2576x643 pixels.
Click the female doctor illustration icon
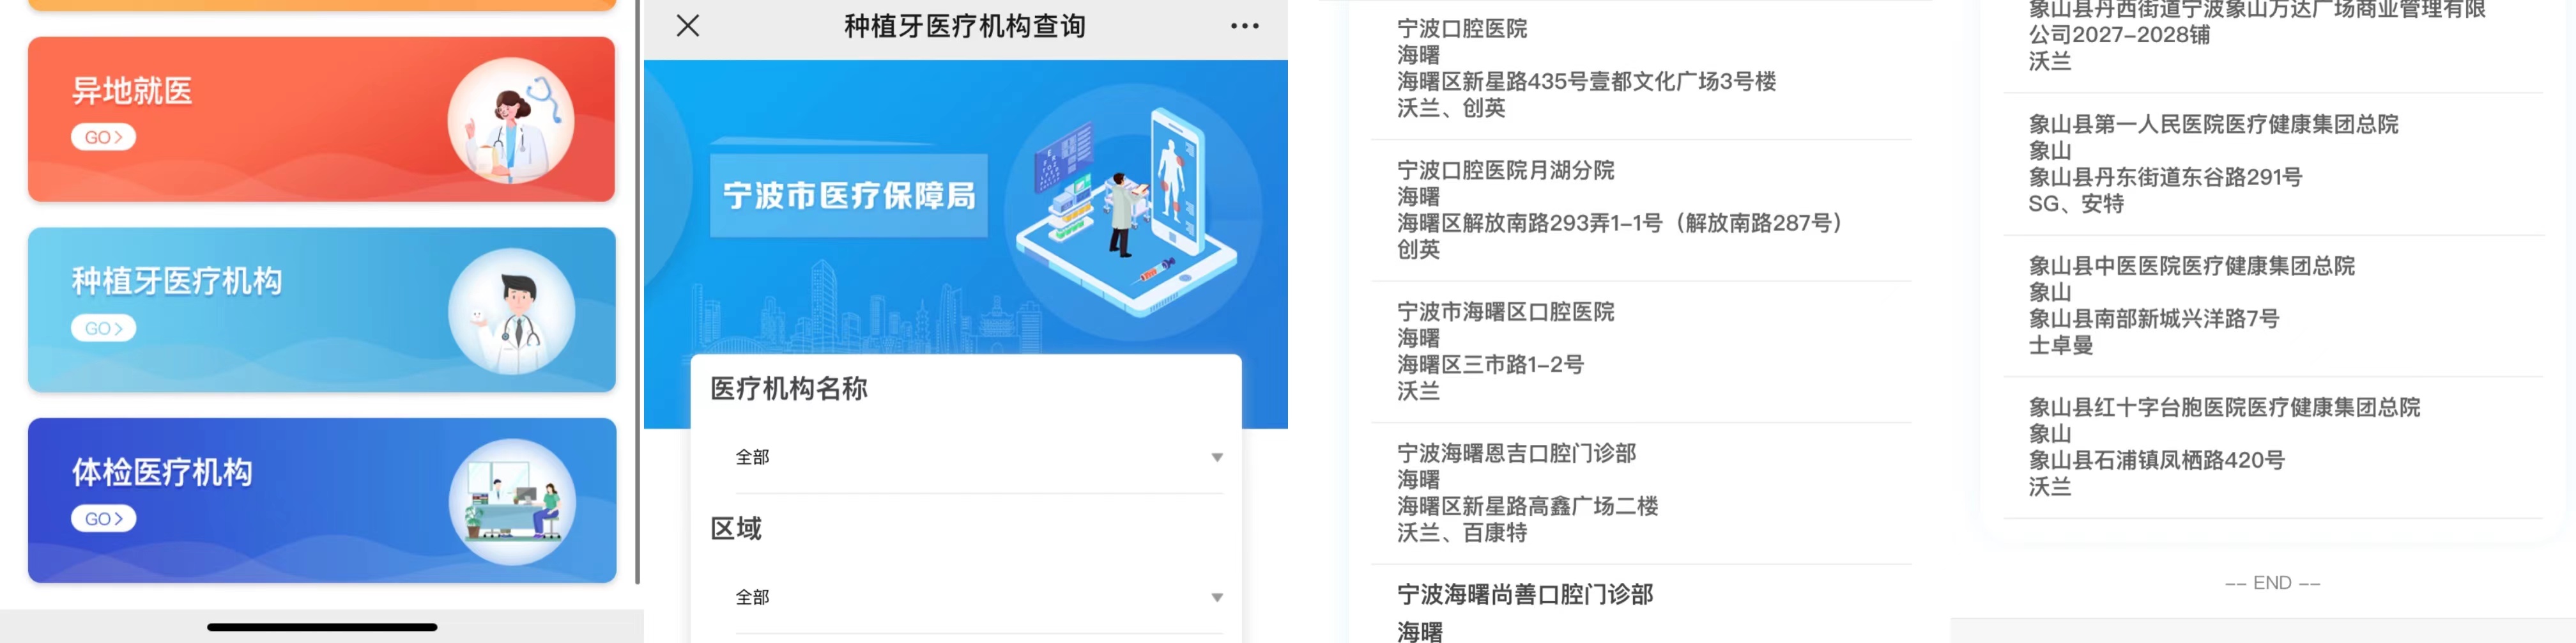tap(510, 120)
